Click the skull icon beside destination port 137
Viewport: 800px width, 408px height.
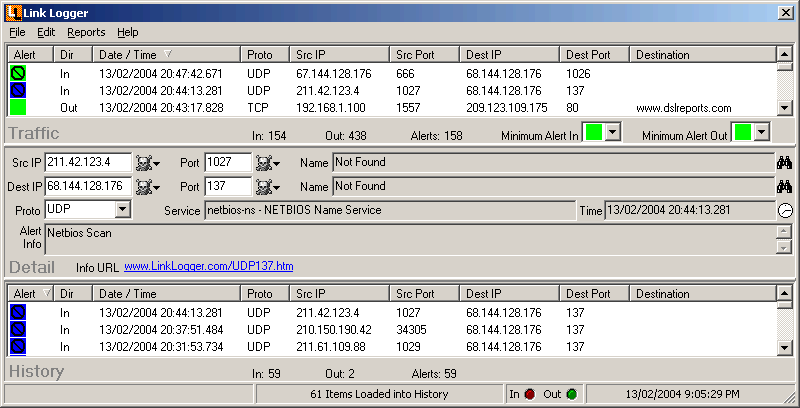pos(266,186)
